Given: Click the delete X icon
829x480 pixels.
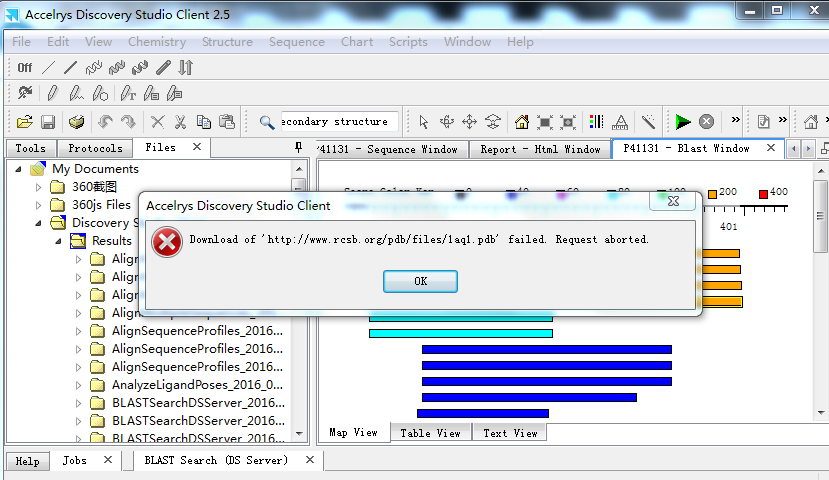Looking at the screenshot, I should (x=157, y=122).
